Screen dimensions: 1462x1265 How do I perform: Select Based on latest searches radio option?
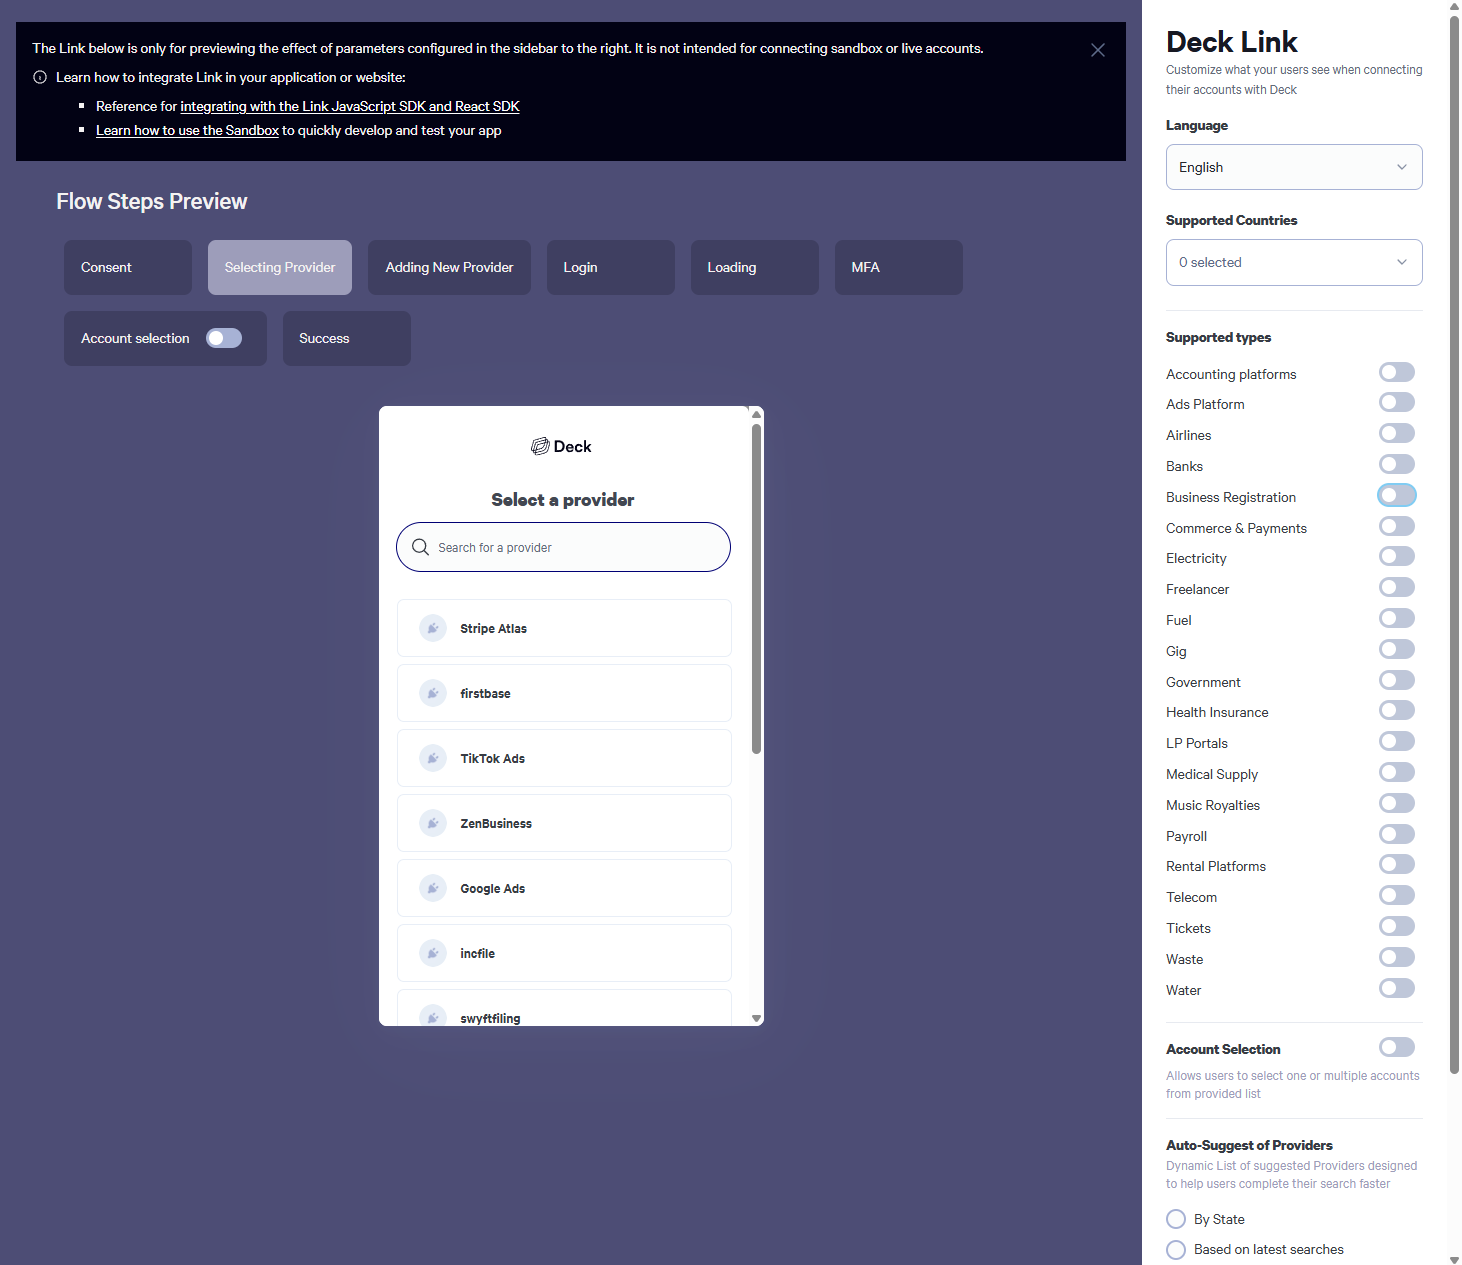pyautogui.click(x=1176, y=1250)
